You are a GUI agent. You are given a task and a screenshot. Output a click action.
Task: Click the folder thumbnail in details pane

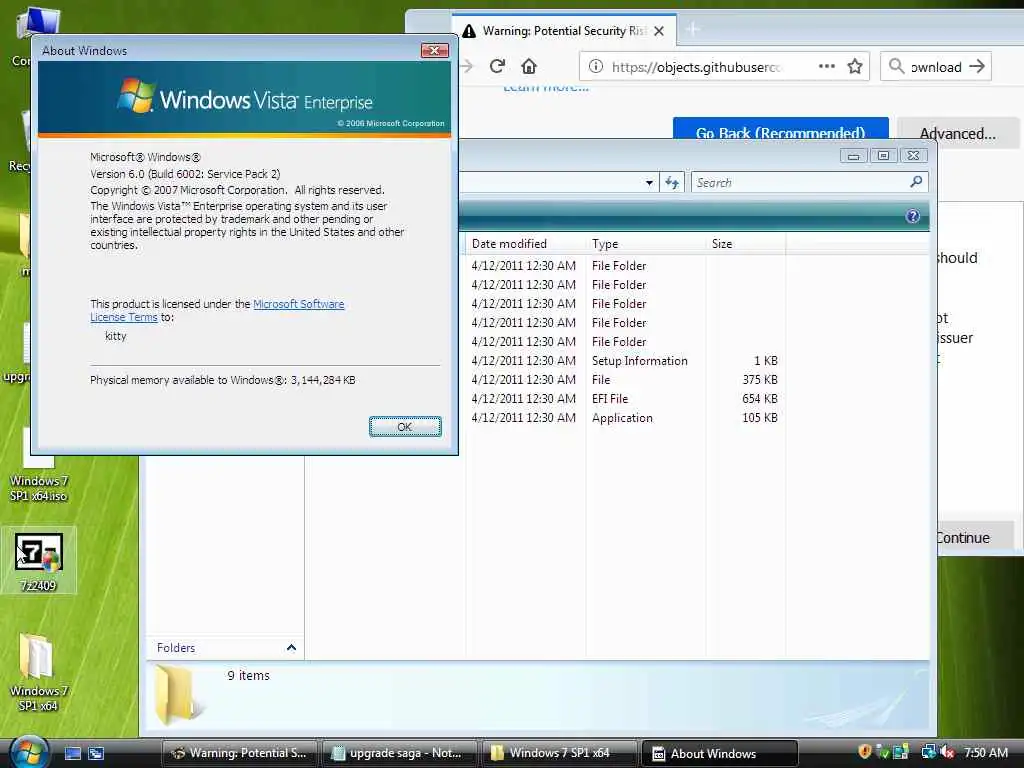(x=176, y=695)
